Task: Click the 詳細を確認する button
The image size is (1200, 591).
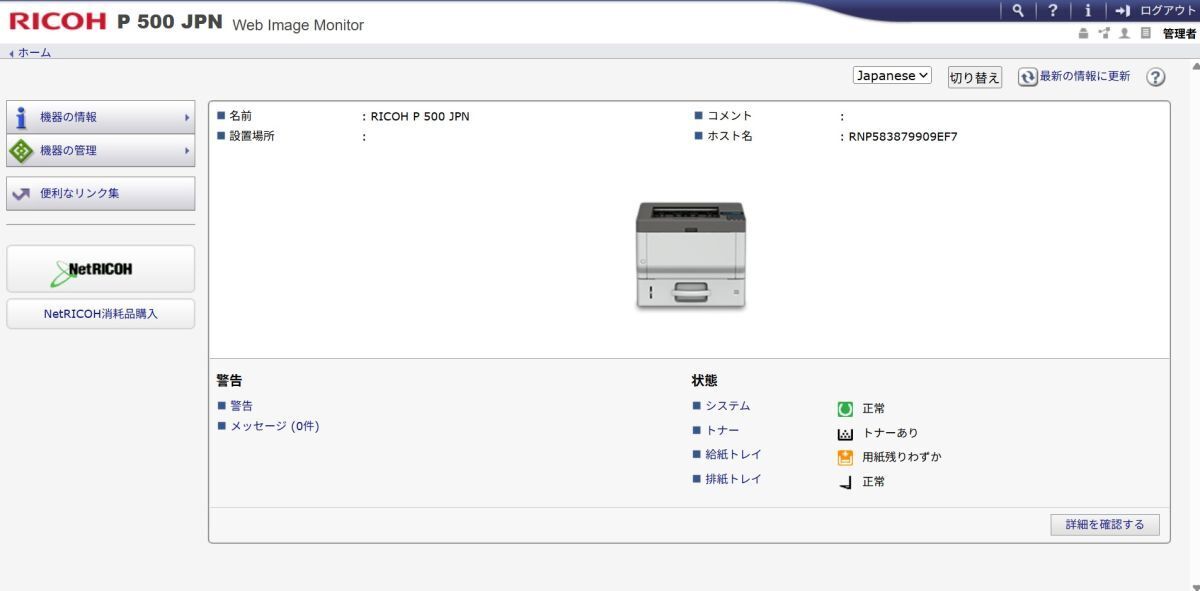Action: [x=1104, y=525]
